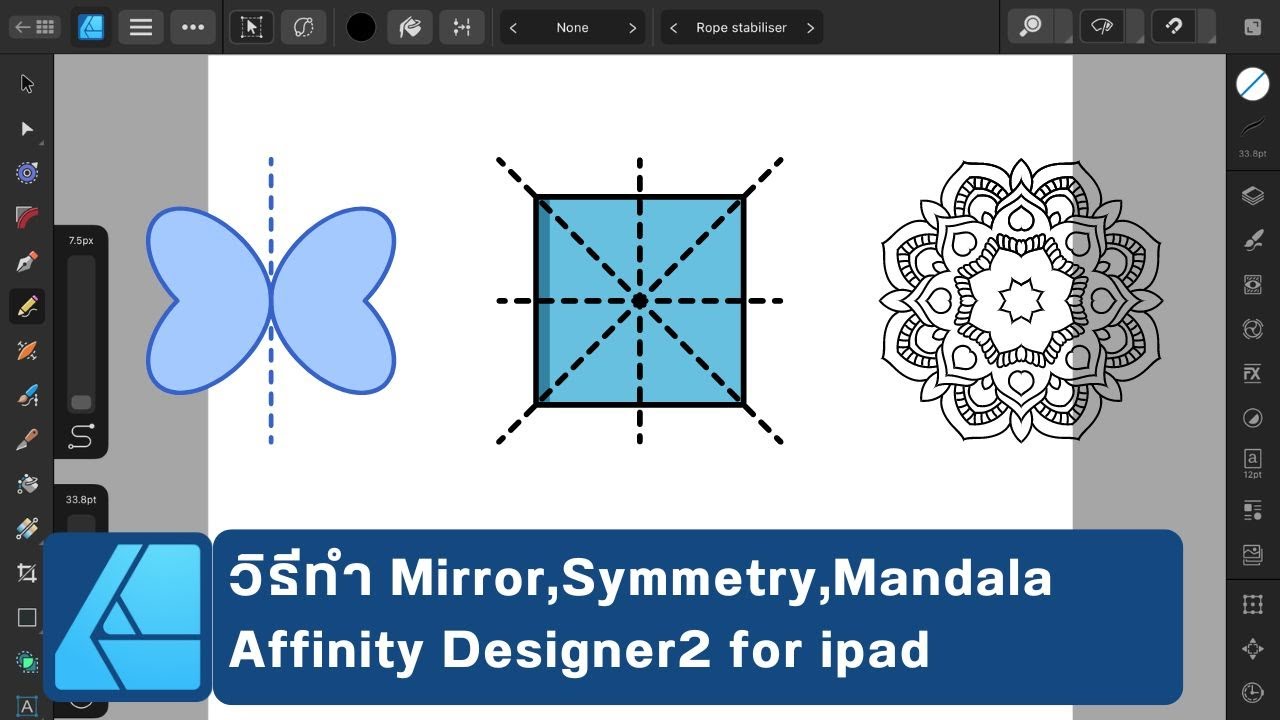Image resolution: width=1280 pixels, height=720 pixels.
Task: Toggle the freehand lasso selection button
Action: (x=304, y=27)
